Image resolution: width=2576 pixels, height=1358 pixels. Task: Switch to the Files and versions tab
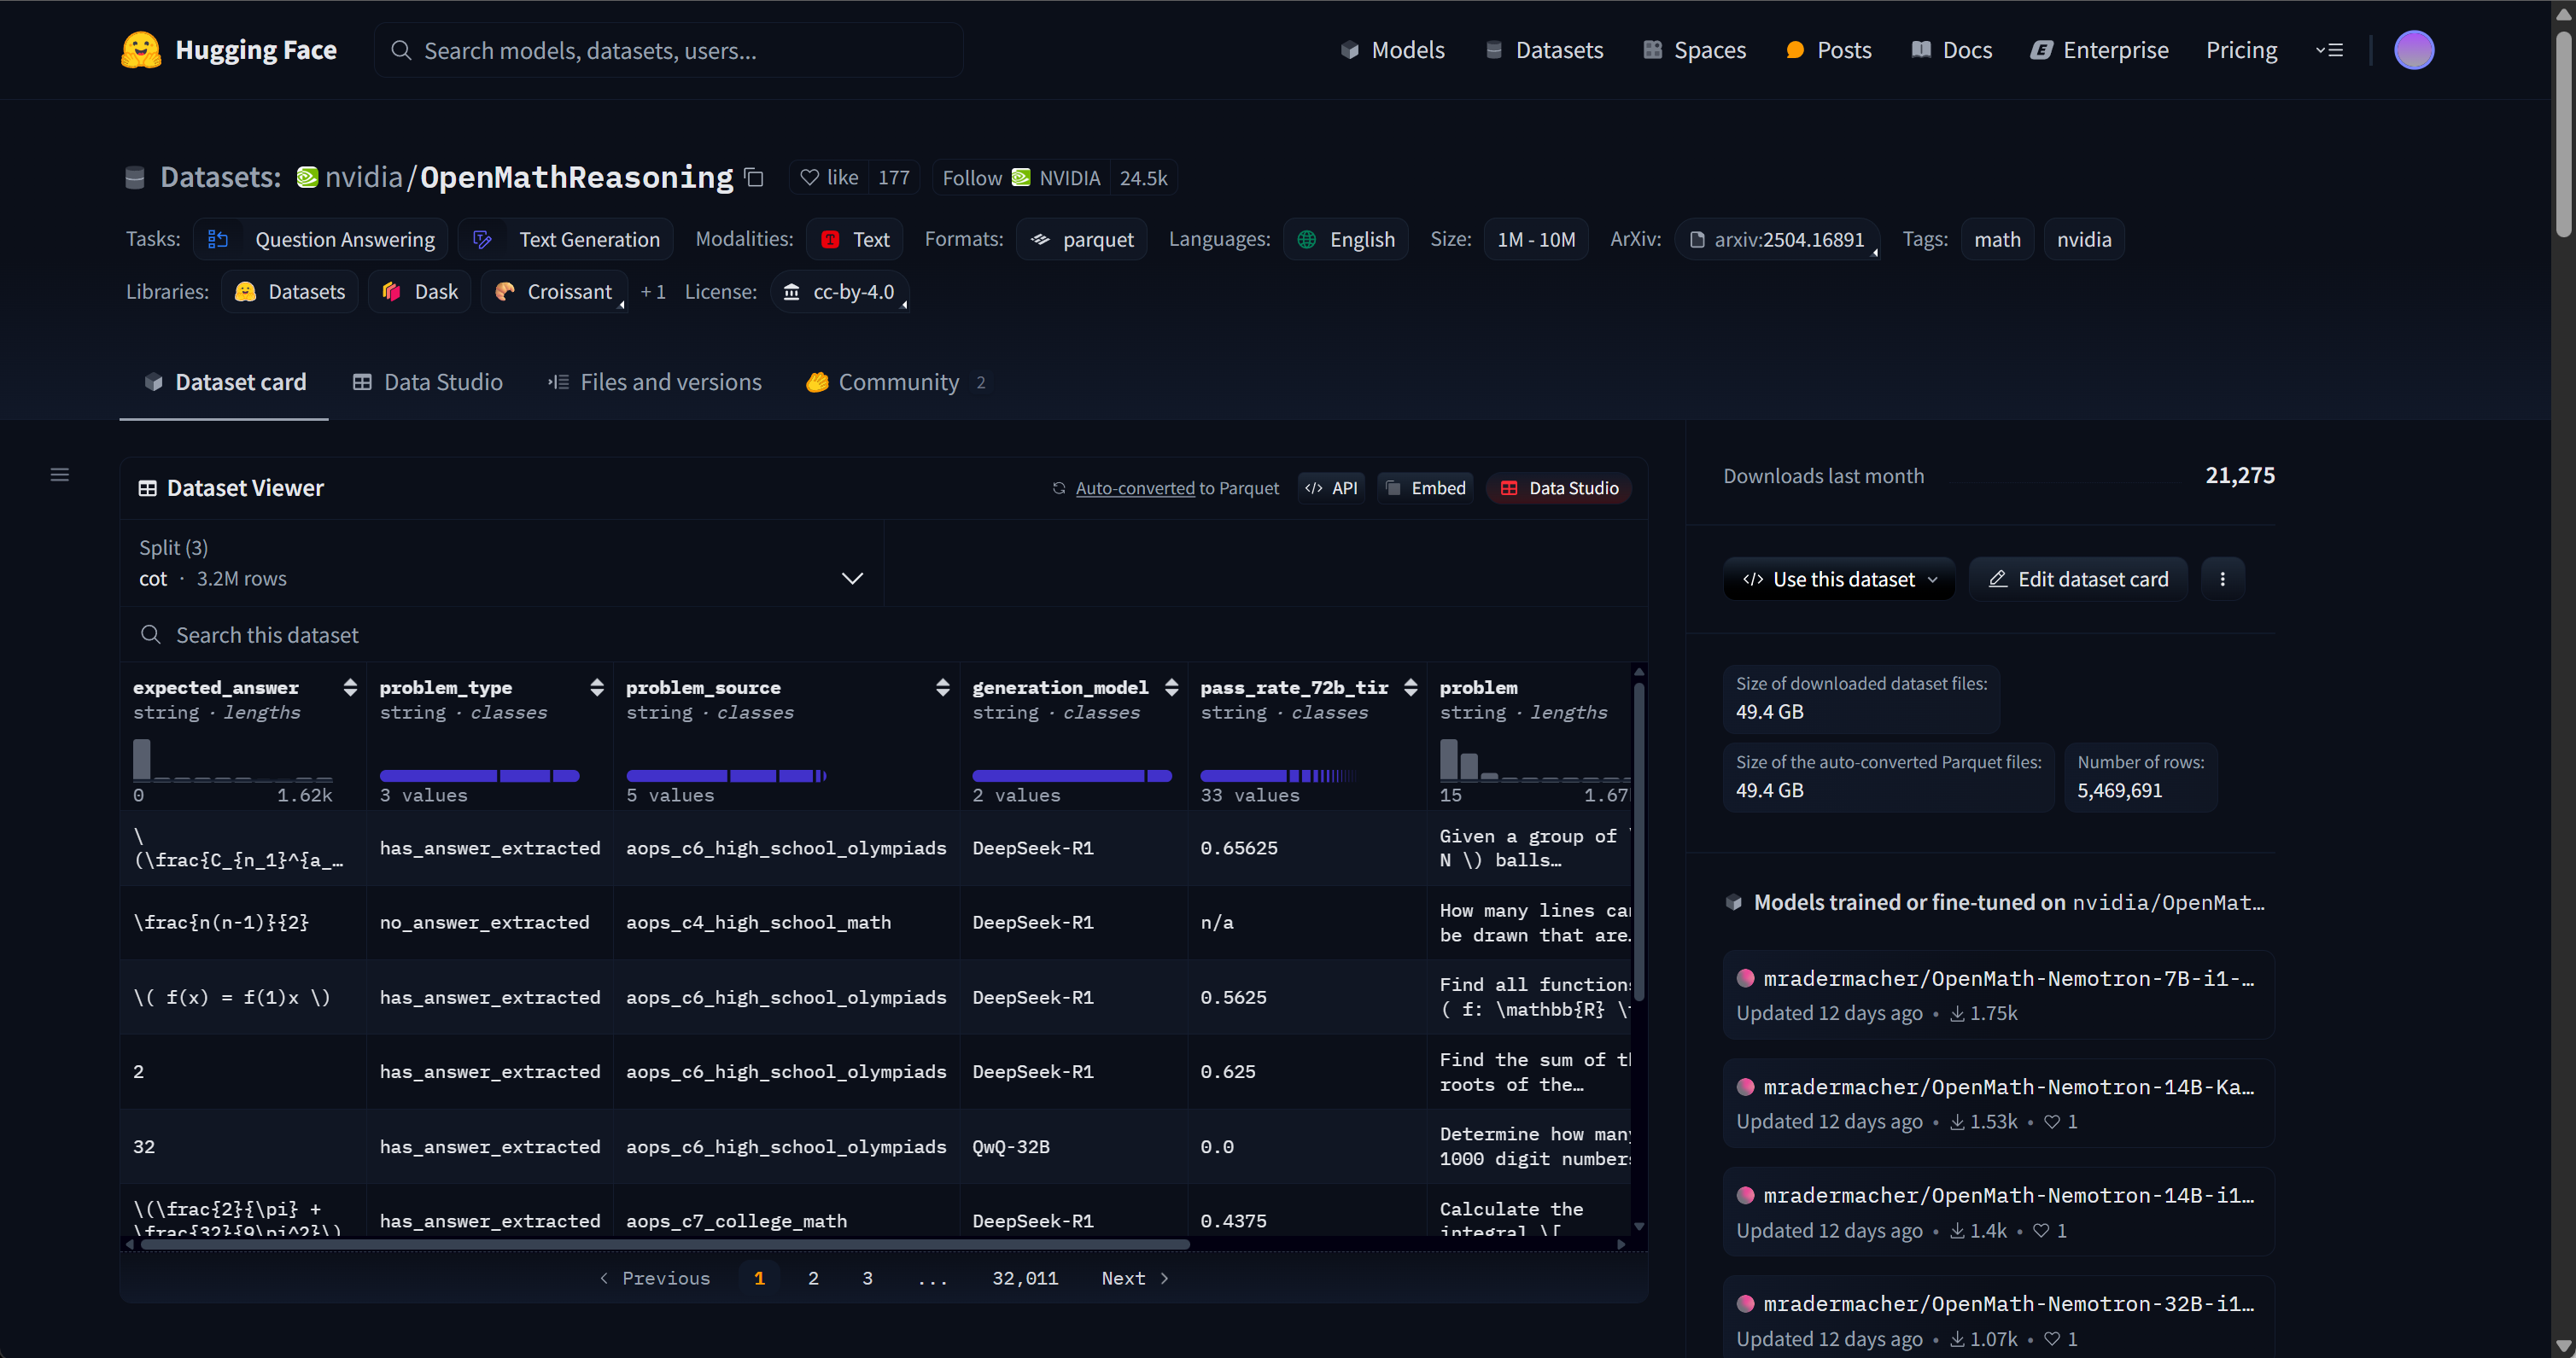click(655, 382)
